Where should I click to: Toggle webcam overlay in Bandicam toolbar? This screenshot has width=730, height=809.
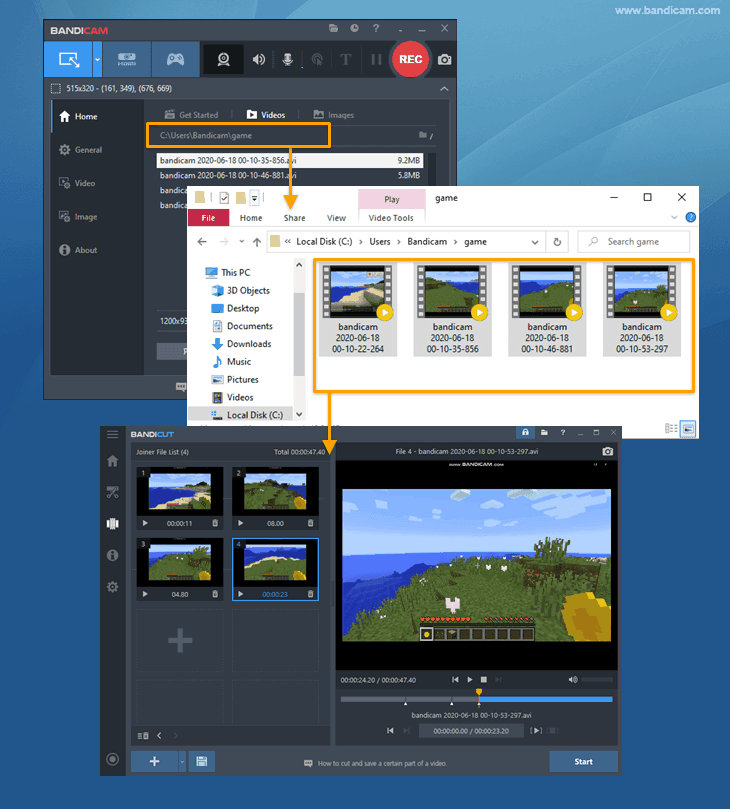(223, 60)
